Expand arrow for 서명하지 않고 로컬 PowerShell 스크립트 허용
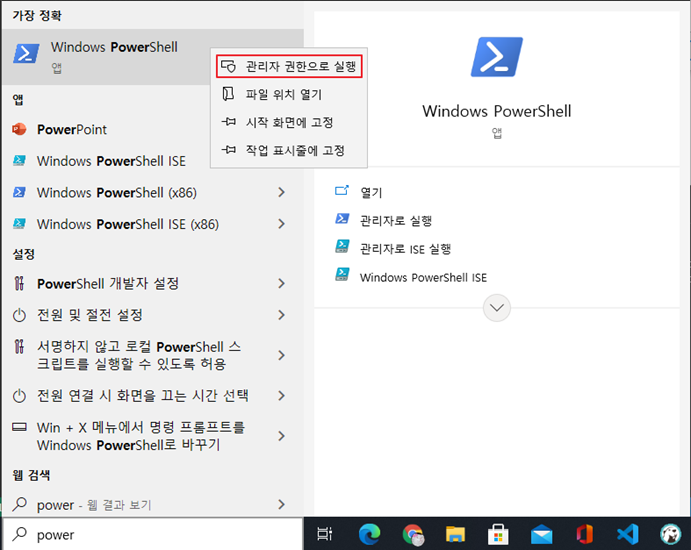 coord(281,355)
